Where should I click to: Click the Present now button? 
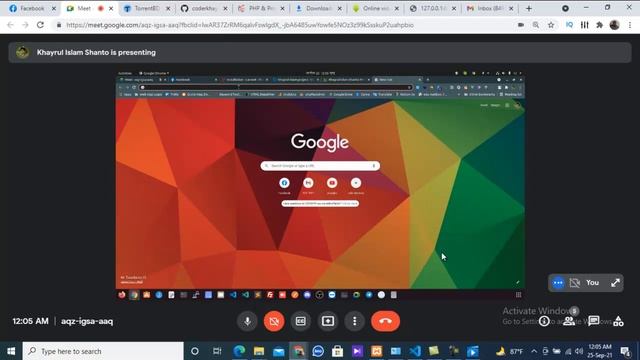(x=328, y=321)
